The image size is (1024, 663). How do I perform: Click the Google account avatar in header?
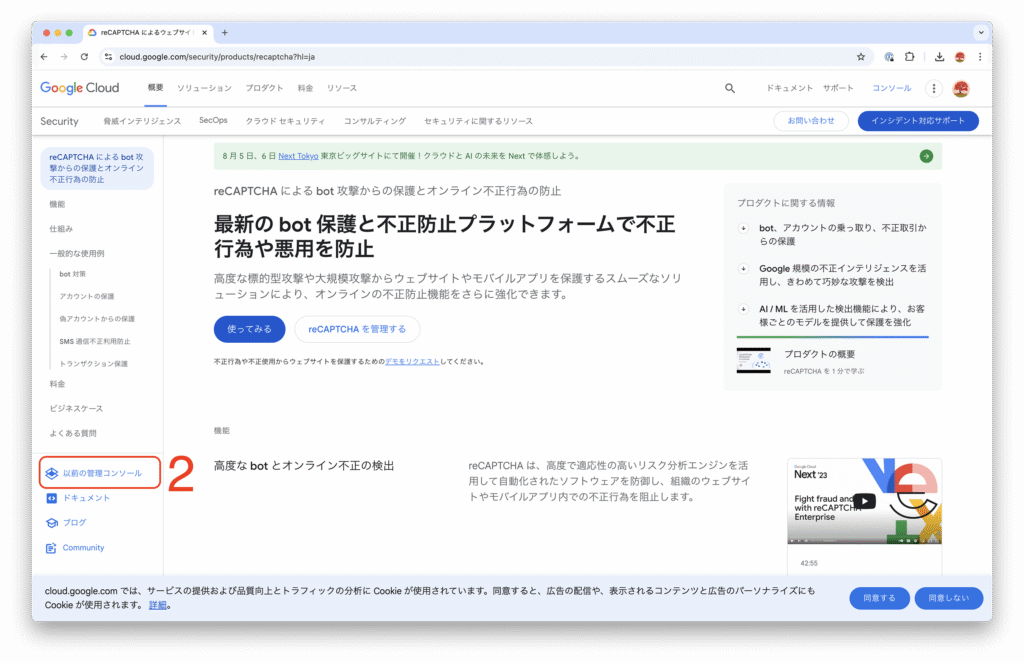pyautogui.click(x=961, y=88)
